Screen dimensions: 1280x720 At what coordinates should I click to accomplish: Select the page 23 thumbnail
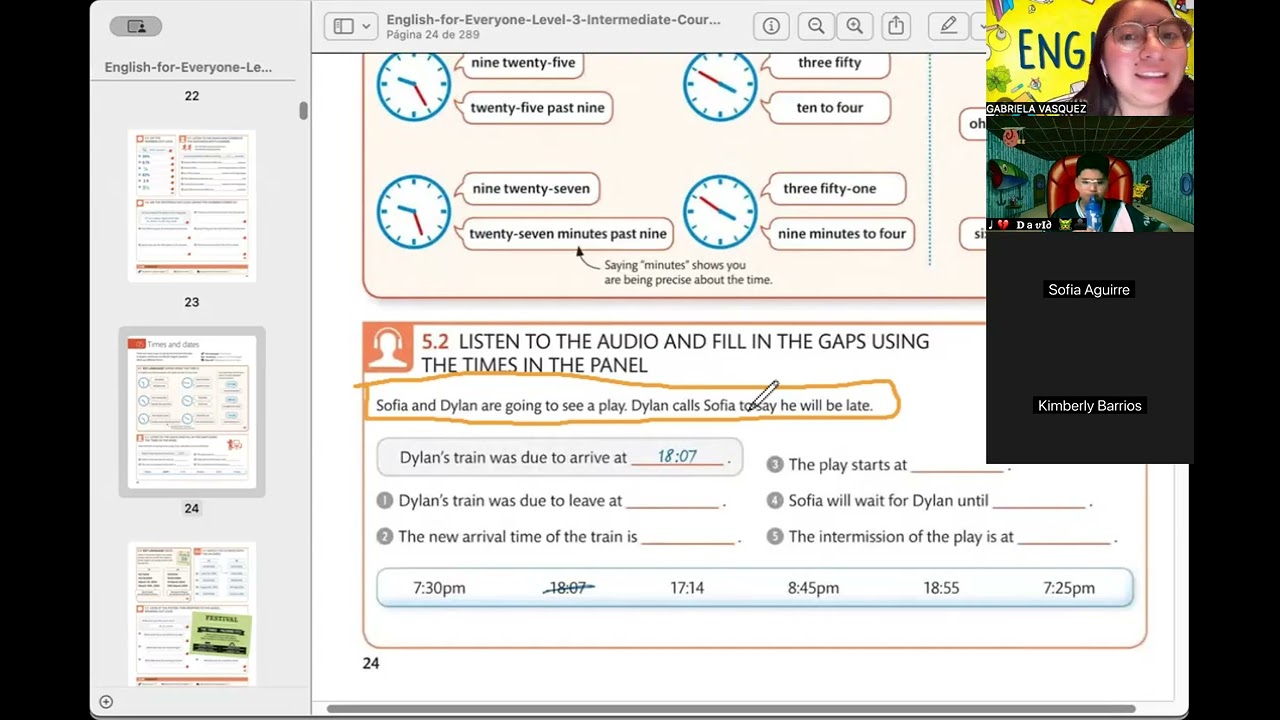tap(191, 205)
